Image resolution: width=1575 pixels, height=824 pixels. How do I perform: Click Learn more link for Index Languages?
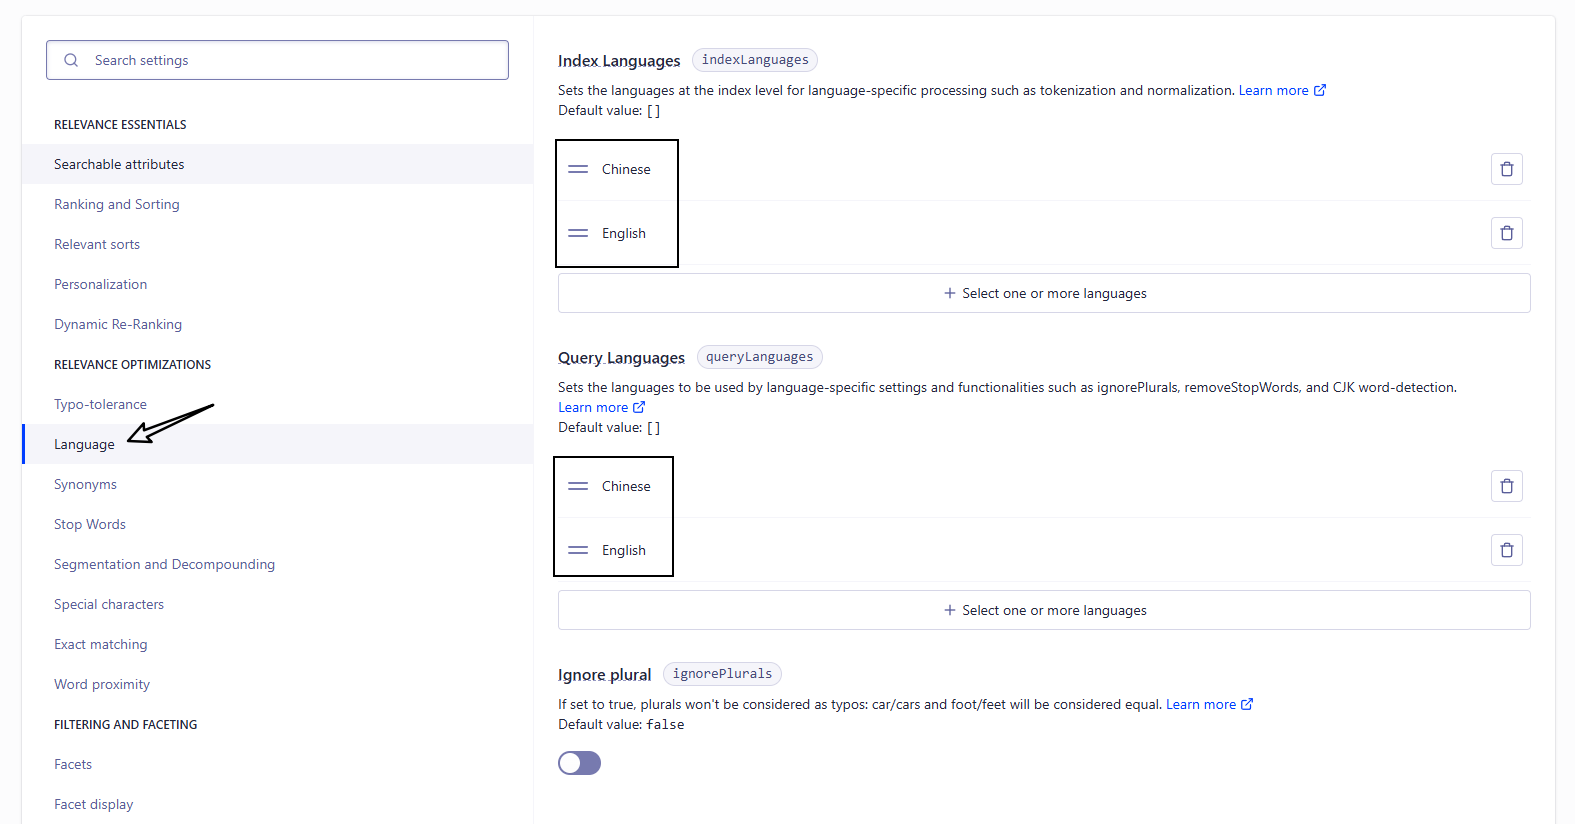[x=1281, y=90]
